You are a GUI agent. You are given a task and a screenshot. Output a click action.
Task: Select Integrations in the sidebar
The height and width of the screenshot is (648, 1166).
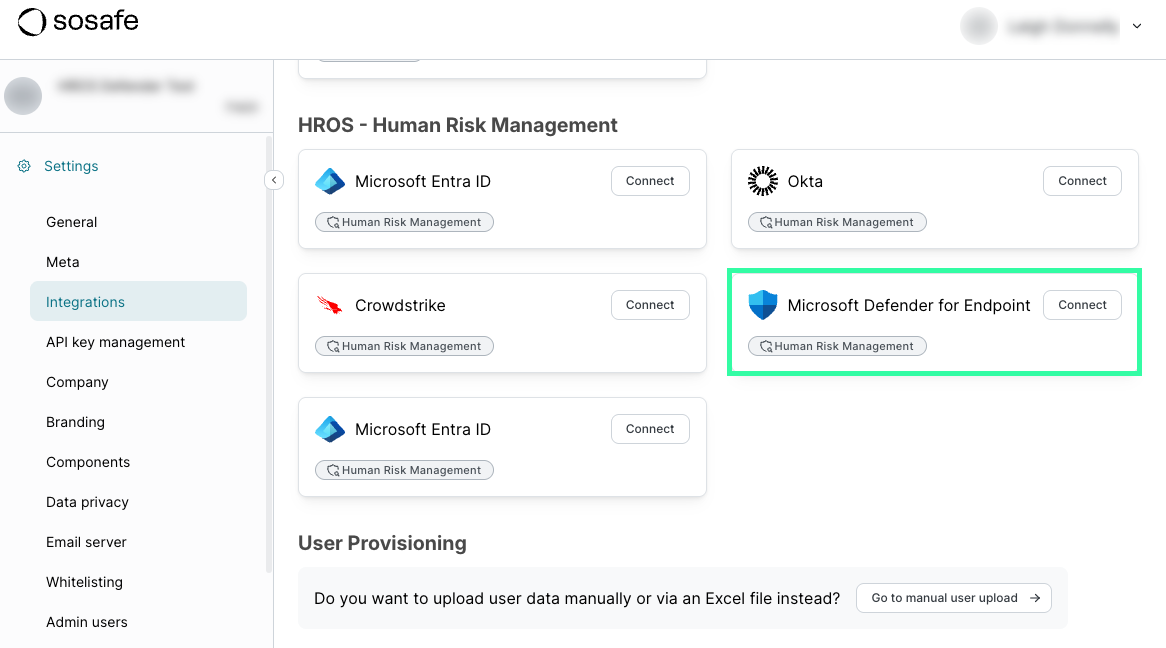coord(138,301)
